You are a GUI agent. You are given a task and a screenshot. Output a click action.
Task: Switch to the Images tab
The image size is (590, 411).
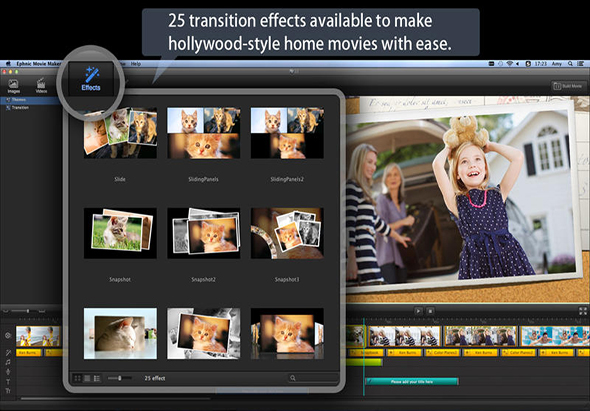coord(14,86)
